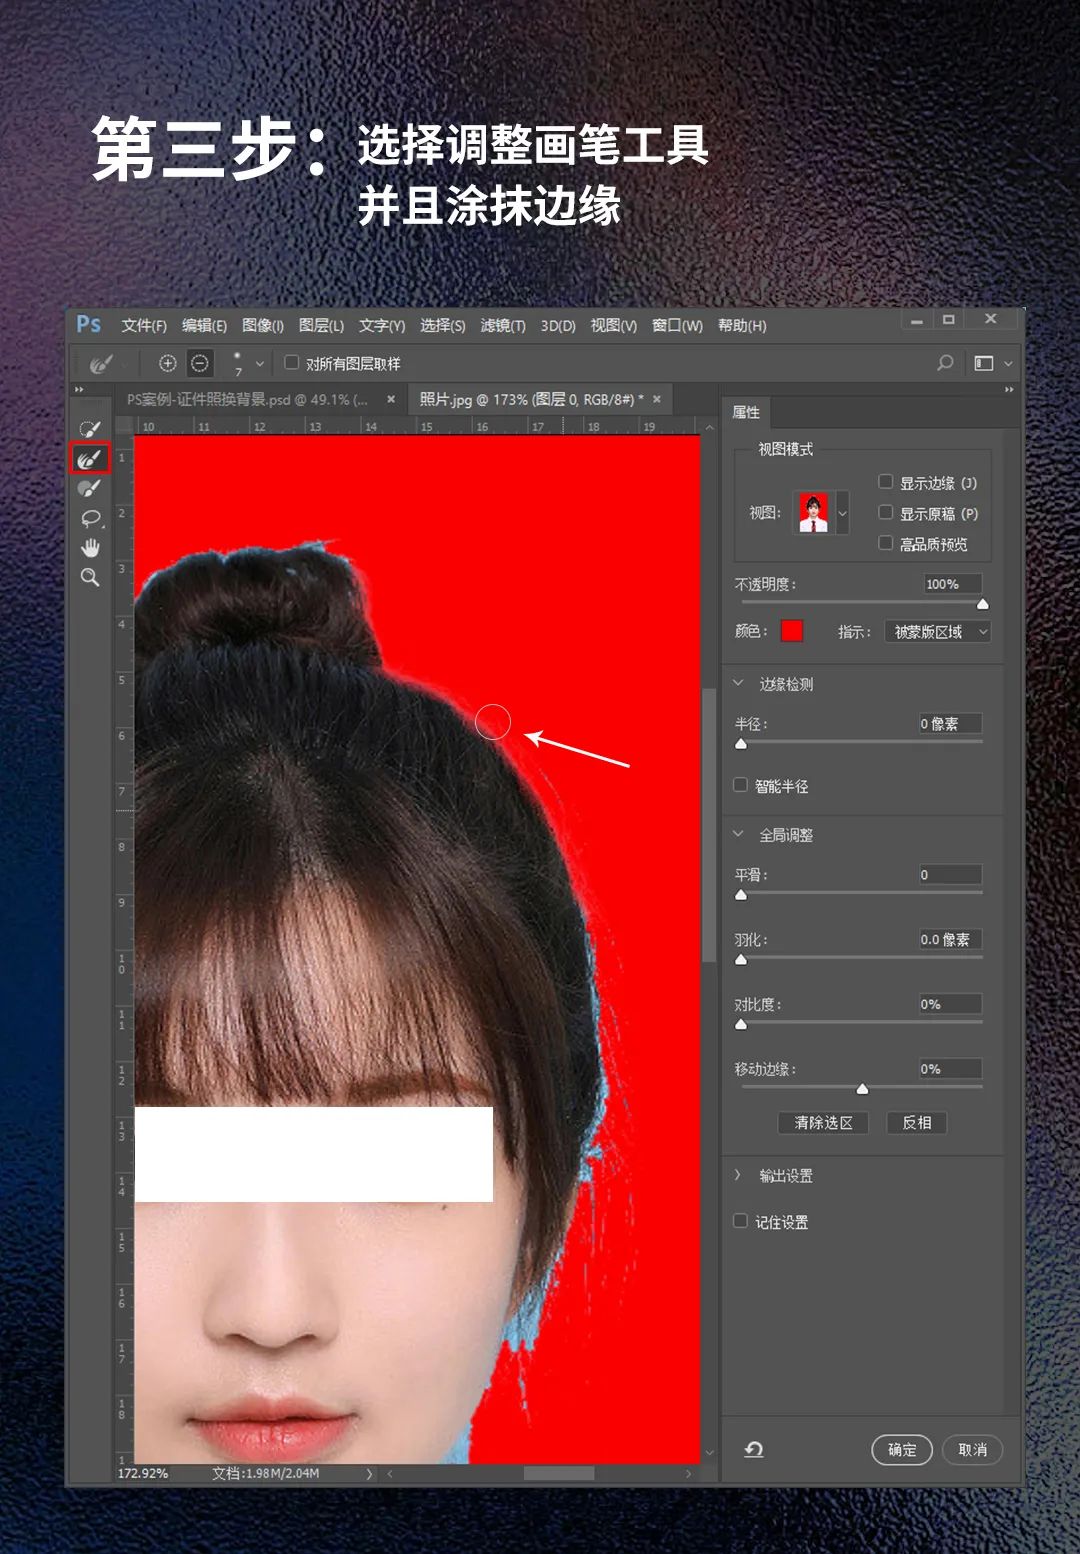Check the 显示边缘 (J) option
Viewport: 1080px width, 1554px height.
[885, 482]
